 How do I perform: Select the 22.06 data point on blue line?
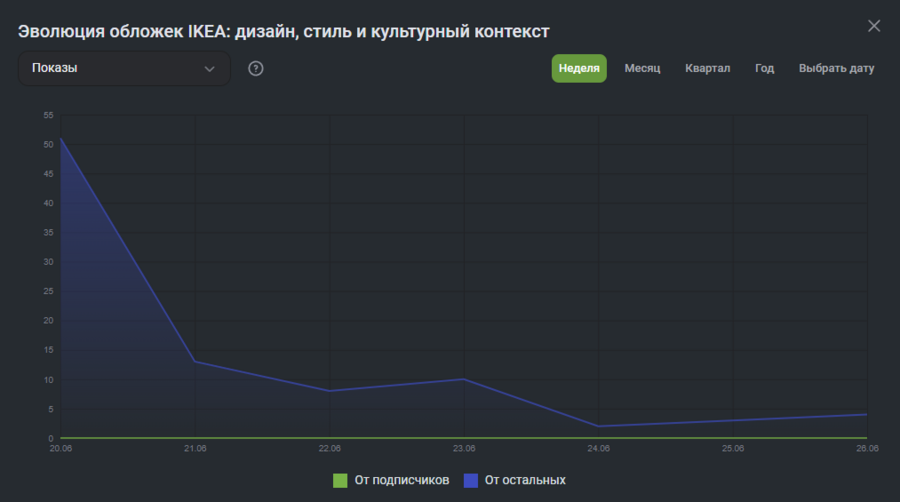(329, 391)
